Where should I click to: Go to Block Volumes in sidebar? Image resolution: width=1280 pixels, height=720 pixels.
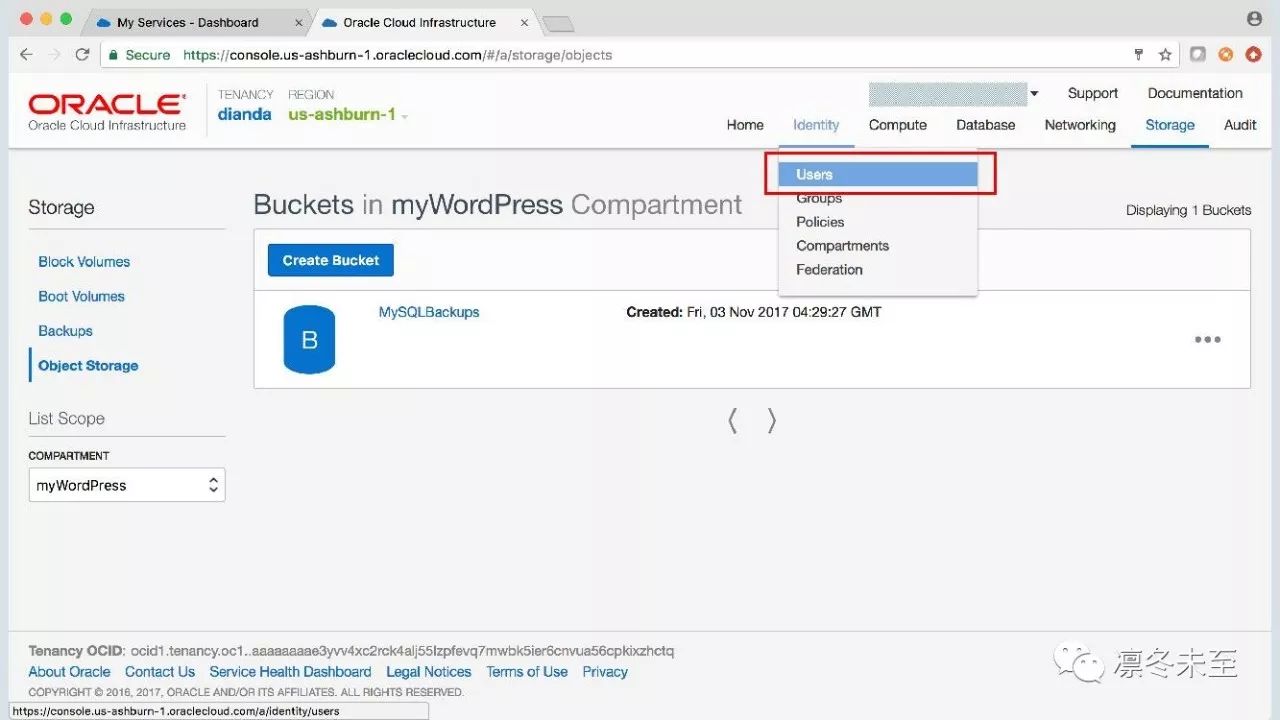click(84, 262)
